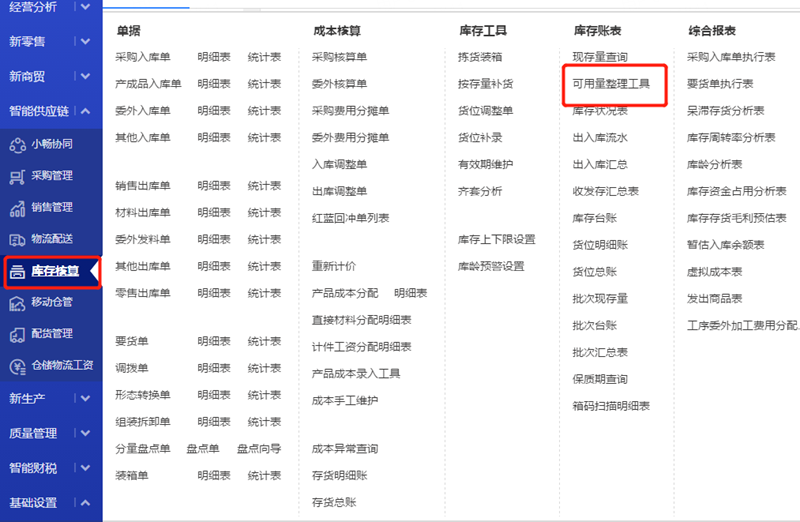Click the 移动仓管 warehouse icon

(x=17, y=303)
